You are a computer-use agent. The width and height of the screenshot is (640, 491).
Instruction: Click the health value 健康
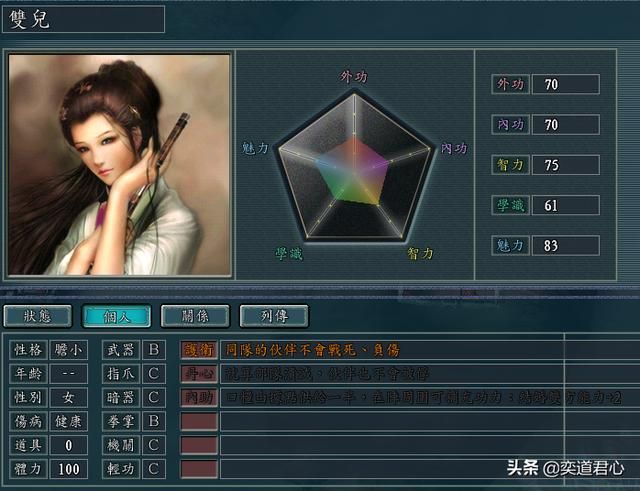click(x=68, y=421)
